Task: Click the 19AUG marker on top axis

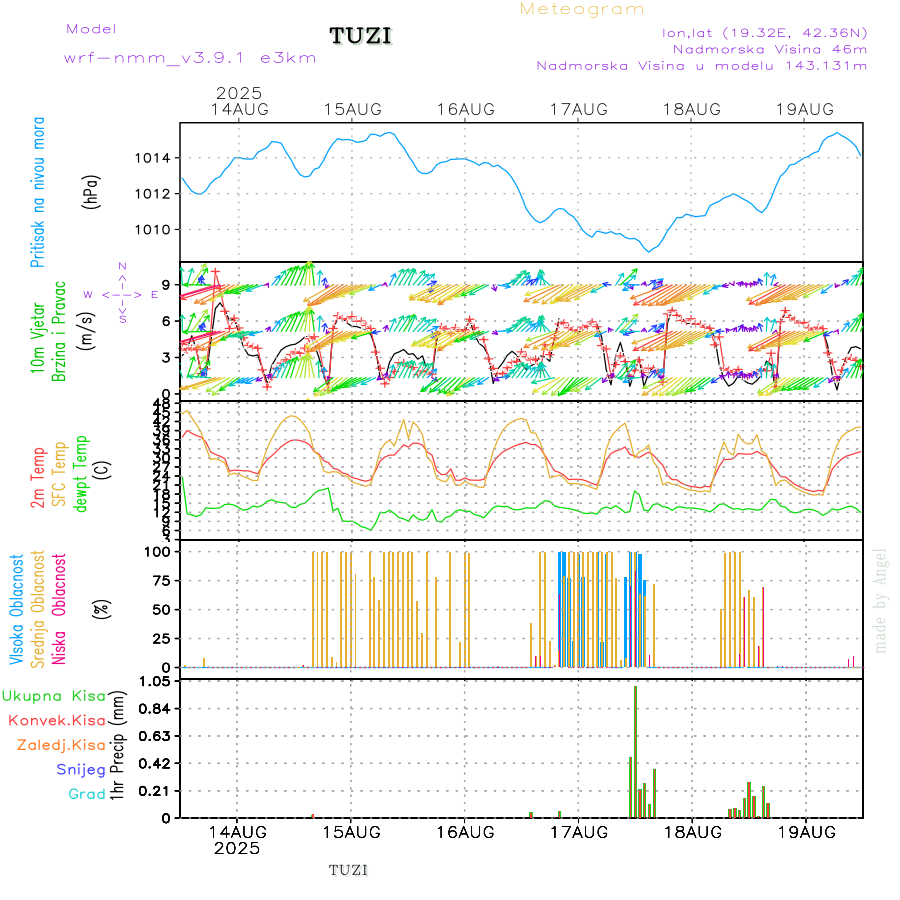Action: pos(805,109)
